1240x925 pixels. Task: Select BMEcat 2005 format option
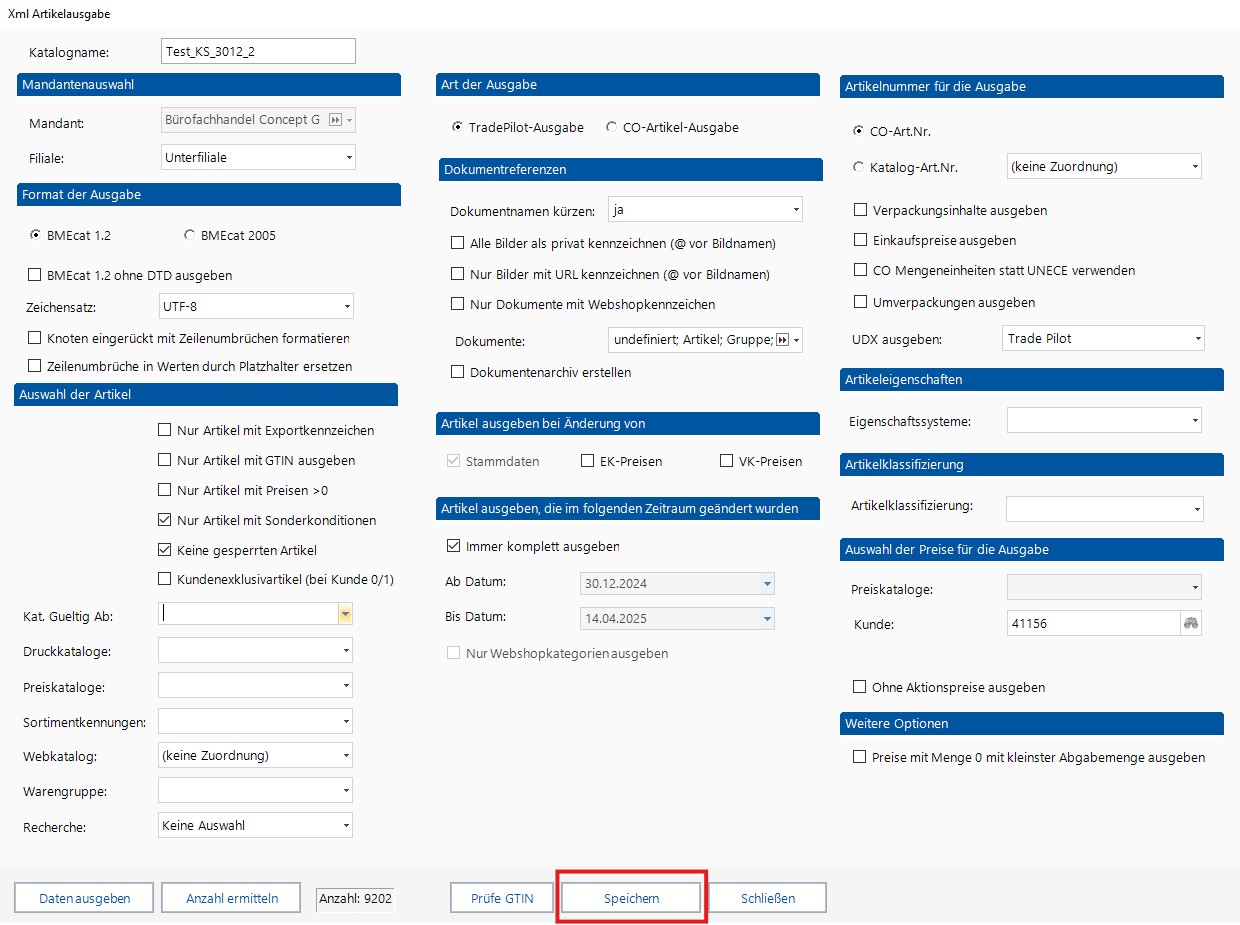(x=190, y=235)
